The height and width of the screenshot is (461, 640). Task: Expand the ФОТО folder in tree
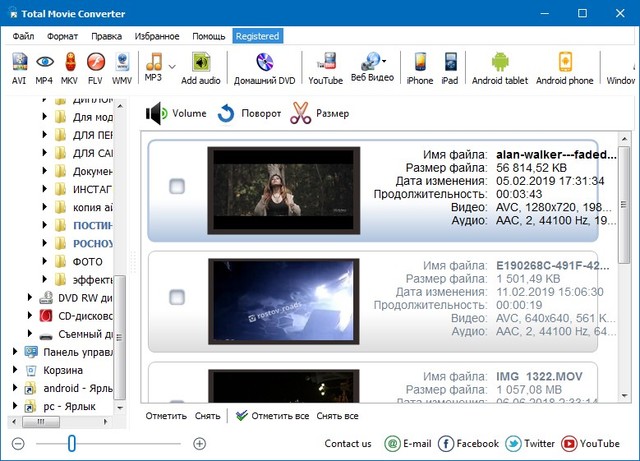pyautogui.click(x=45, y=261)
